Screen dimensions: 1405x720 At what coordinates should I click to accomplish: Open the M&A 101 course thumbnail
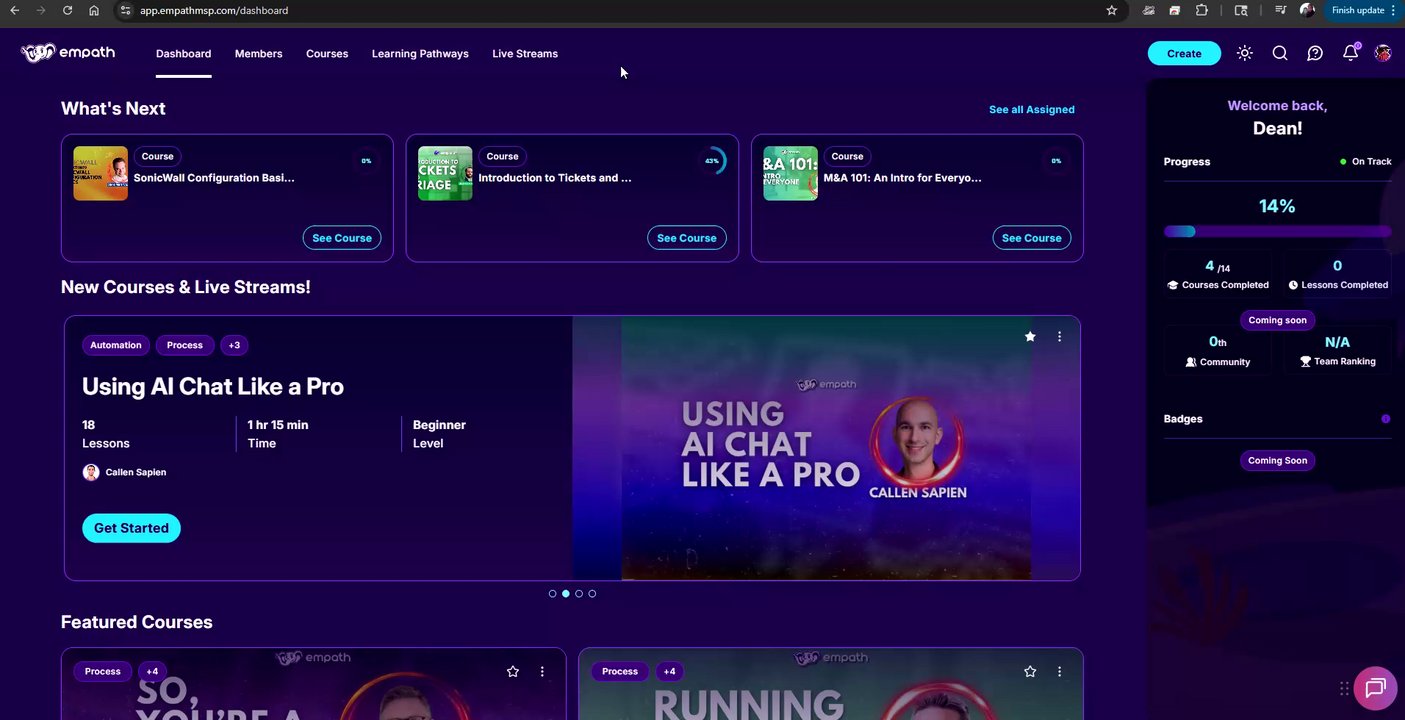click(x=790, y=173)
